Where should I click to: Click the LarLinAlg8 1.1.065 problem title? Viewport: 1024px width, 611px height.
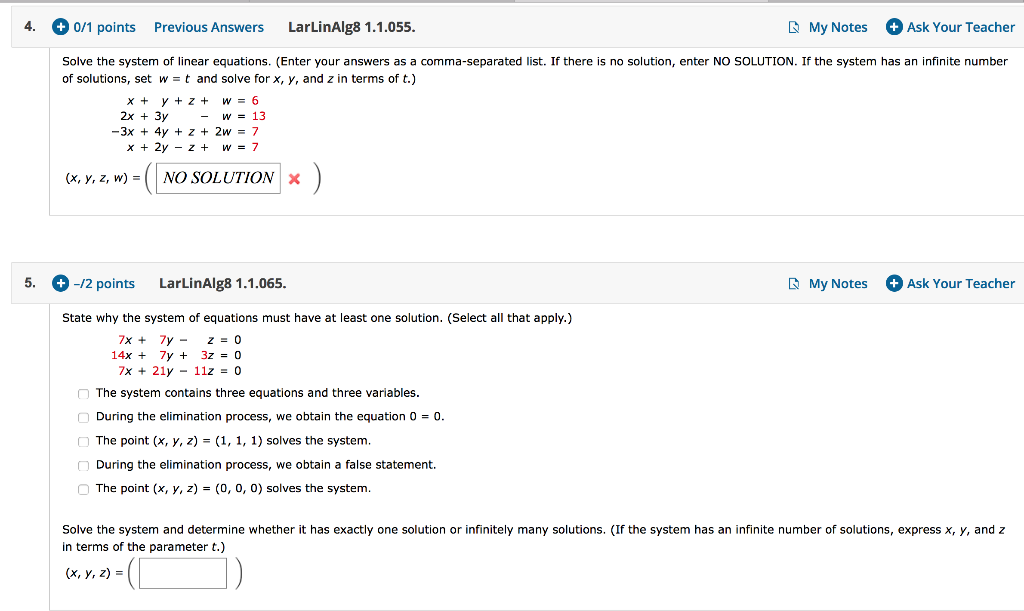pyautogui.click(x=224, y=283)
